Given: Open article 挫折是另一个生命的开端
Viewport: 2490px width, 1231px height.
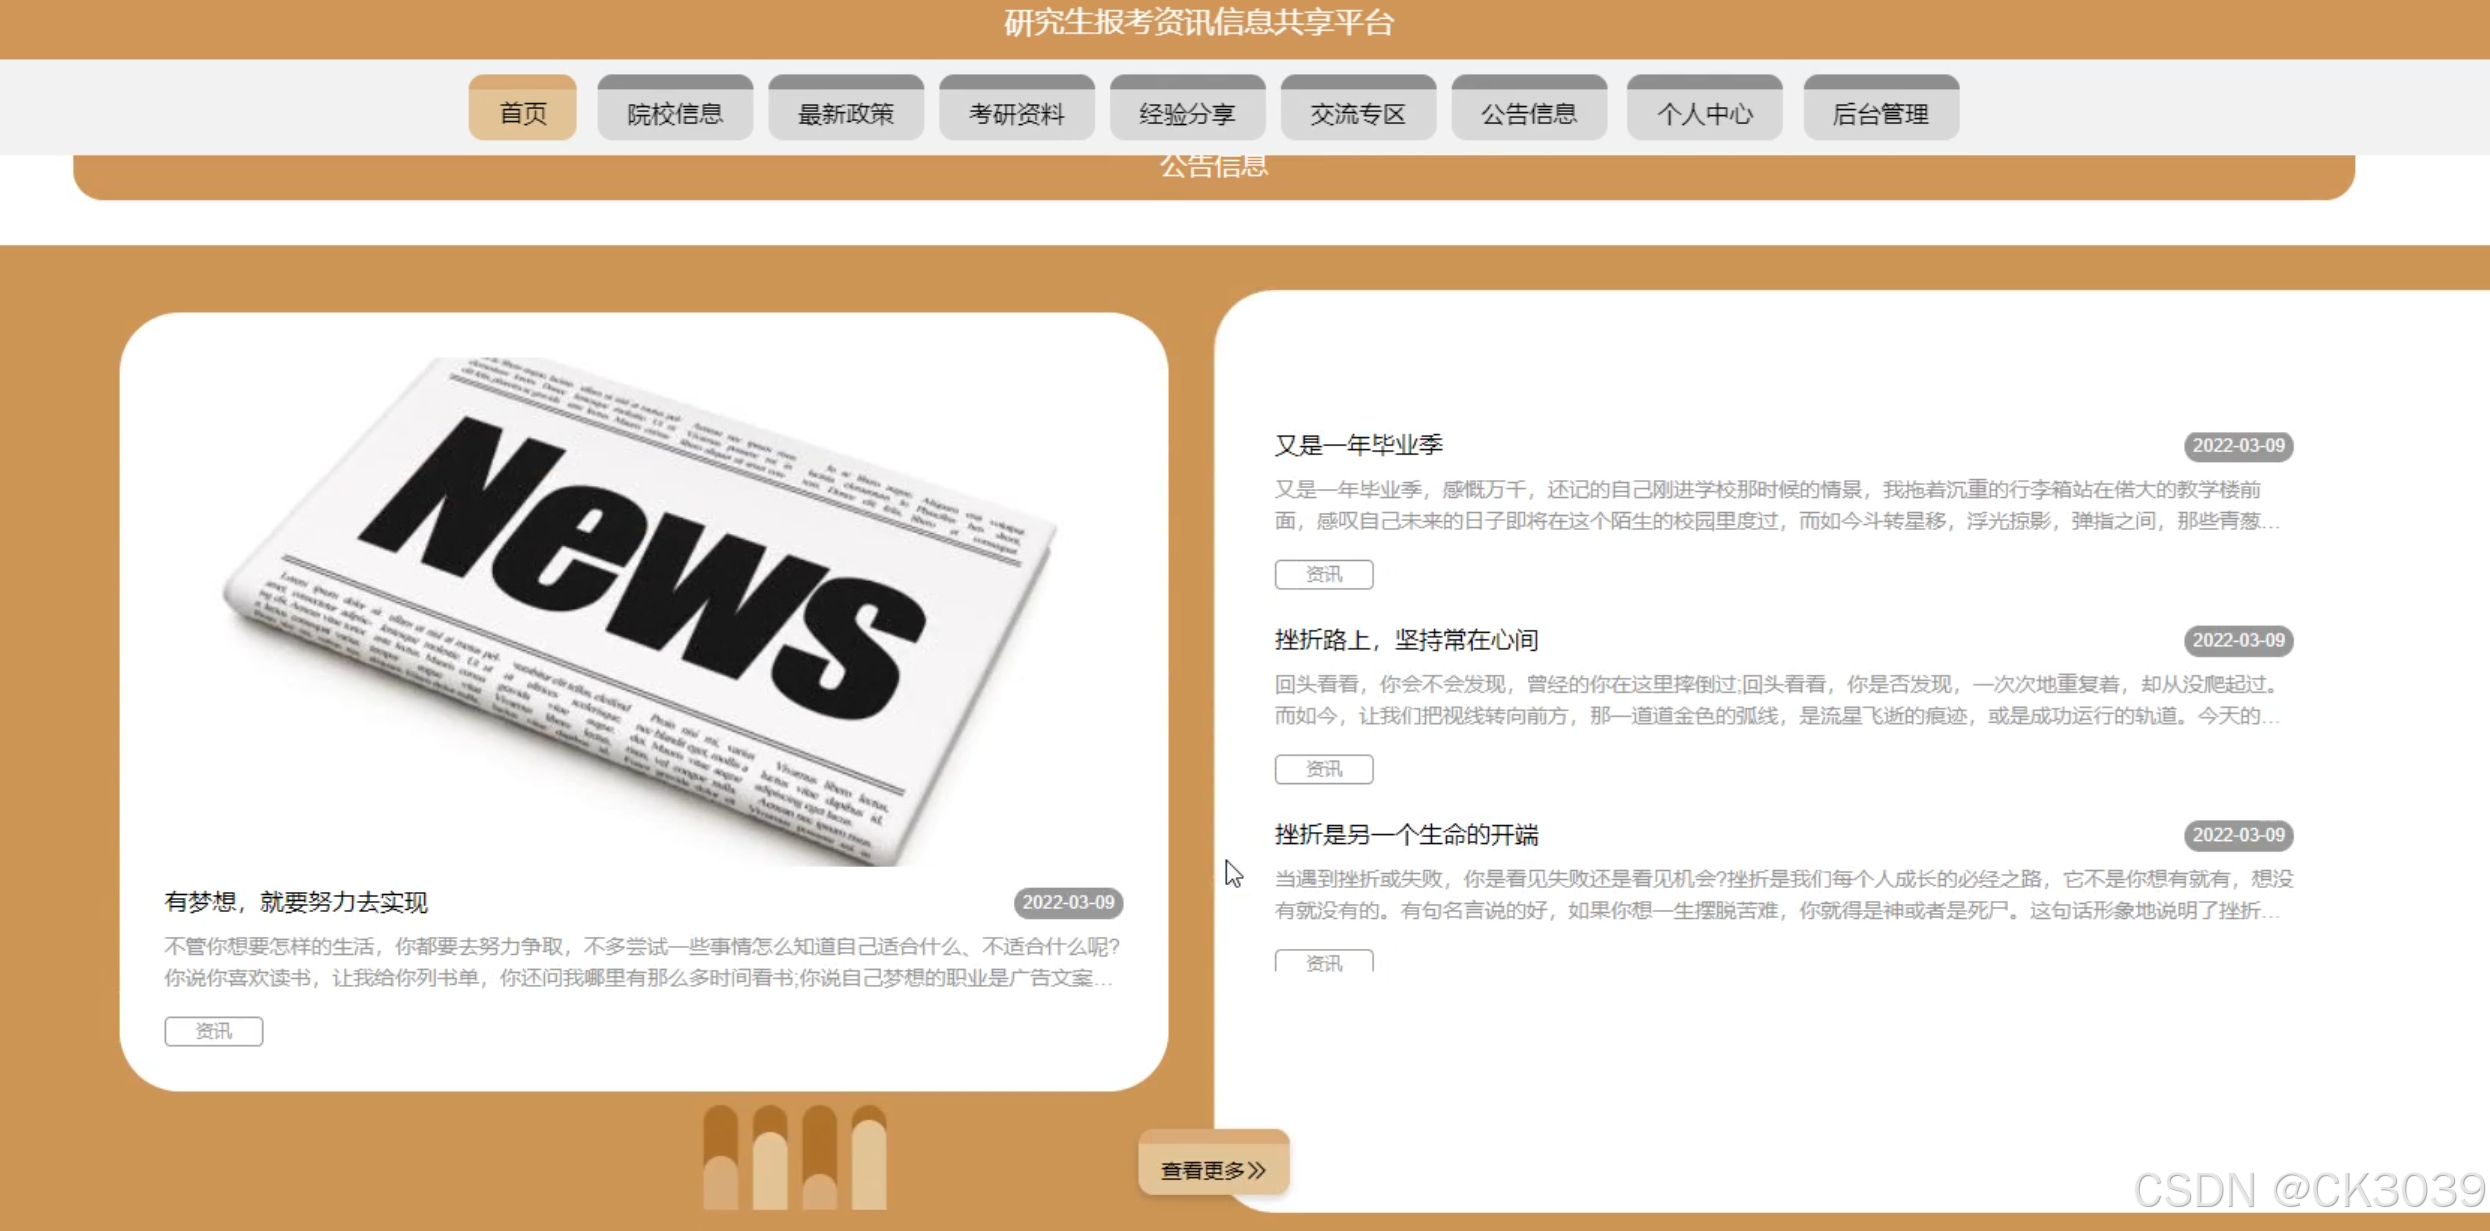Looking at the screenshot, I should (x=1406, y=834).
